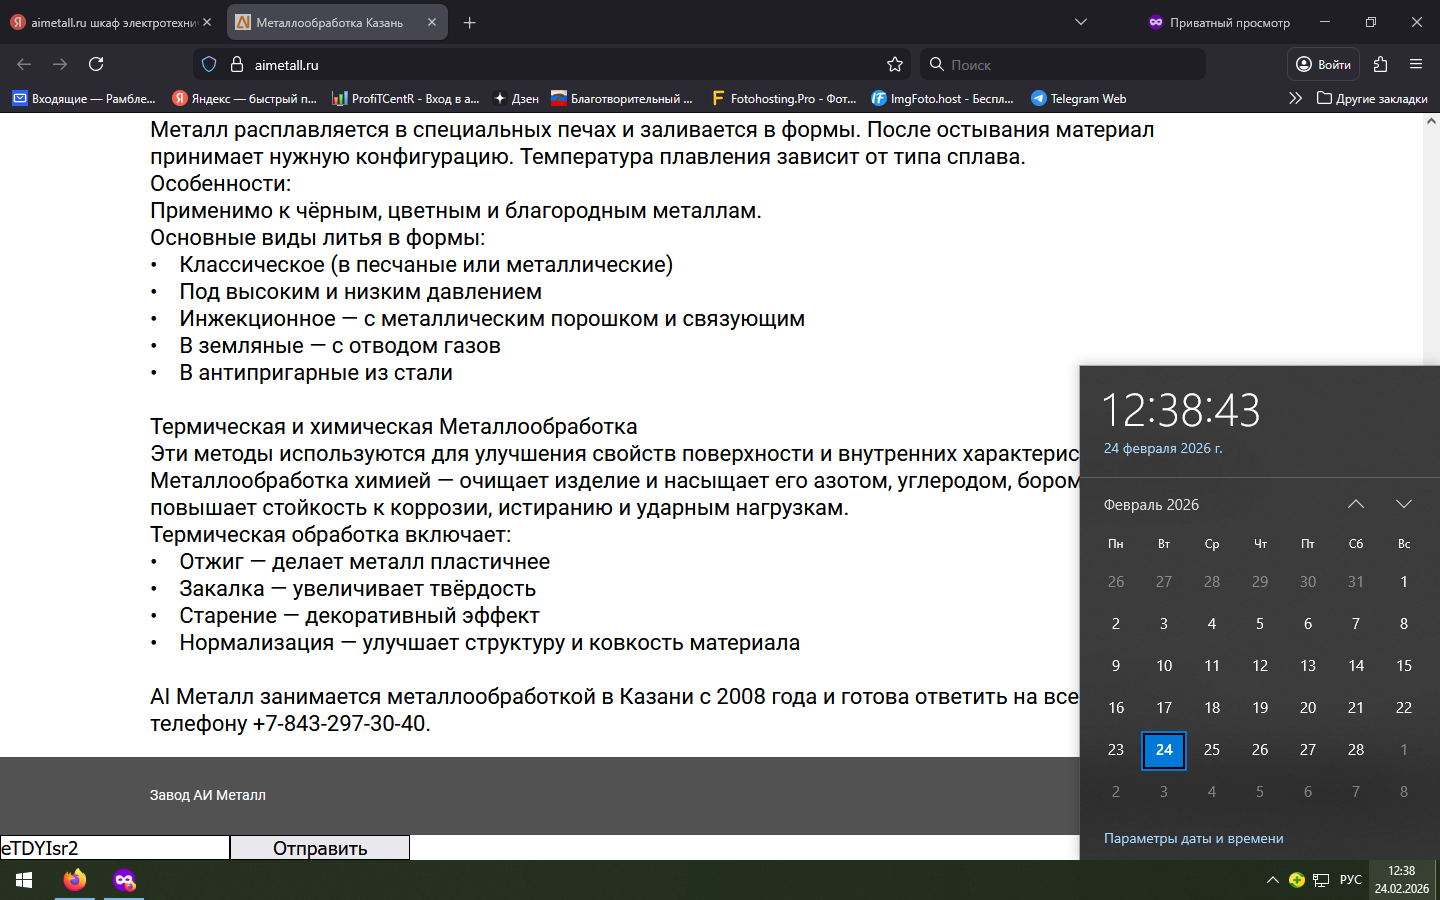Open the Telegram Web bookmark
Screen dimensions: 1440x900
[x=1078, y=98]
